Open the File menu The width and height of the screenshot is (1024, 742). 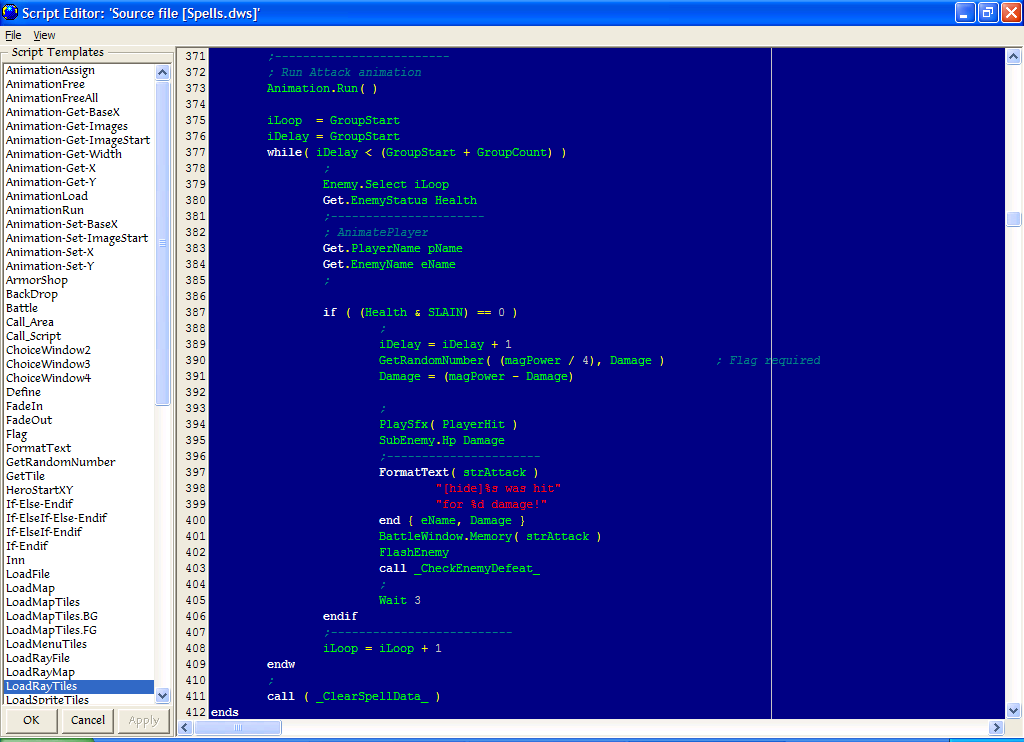(x=13, y=35)
